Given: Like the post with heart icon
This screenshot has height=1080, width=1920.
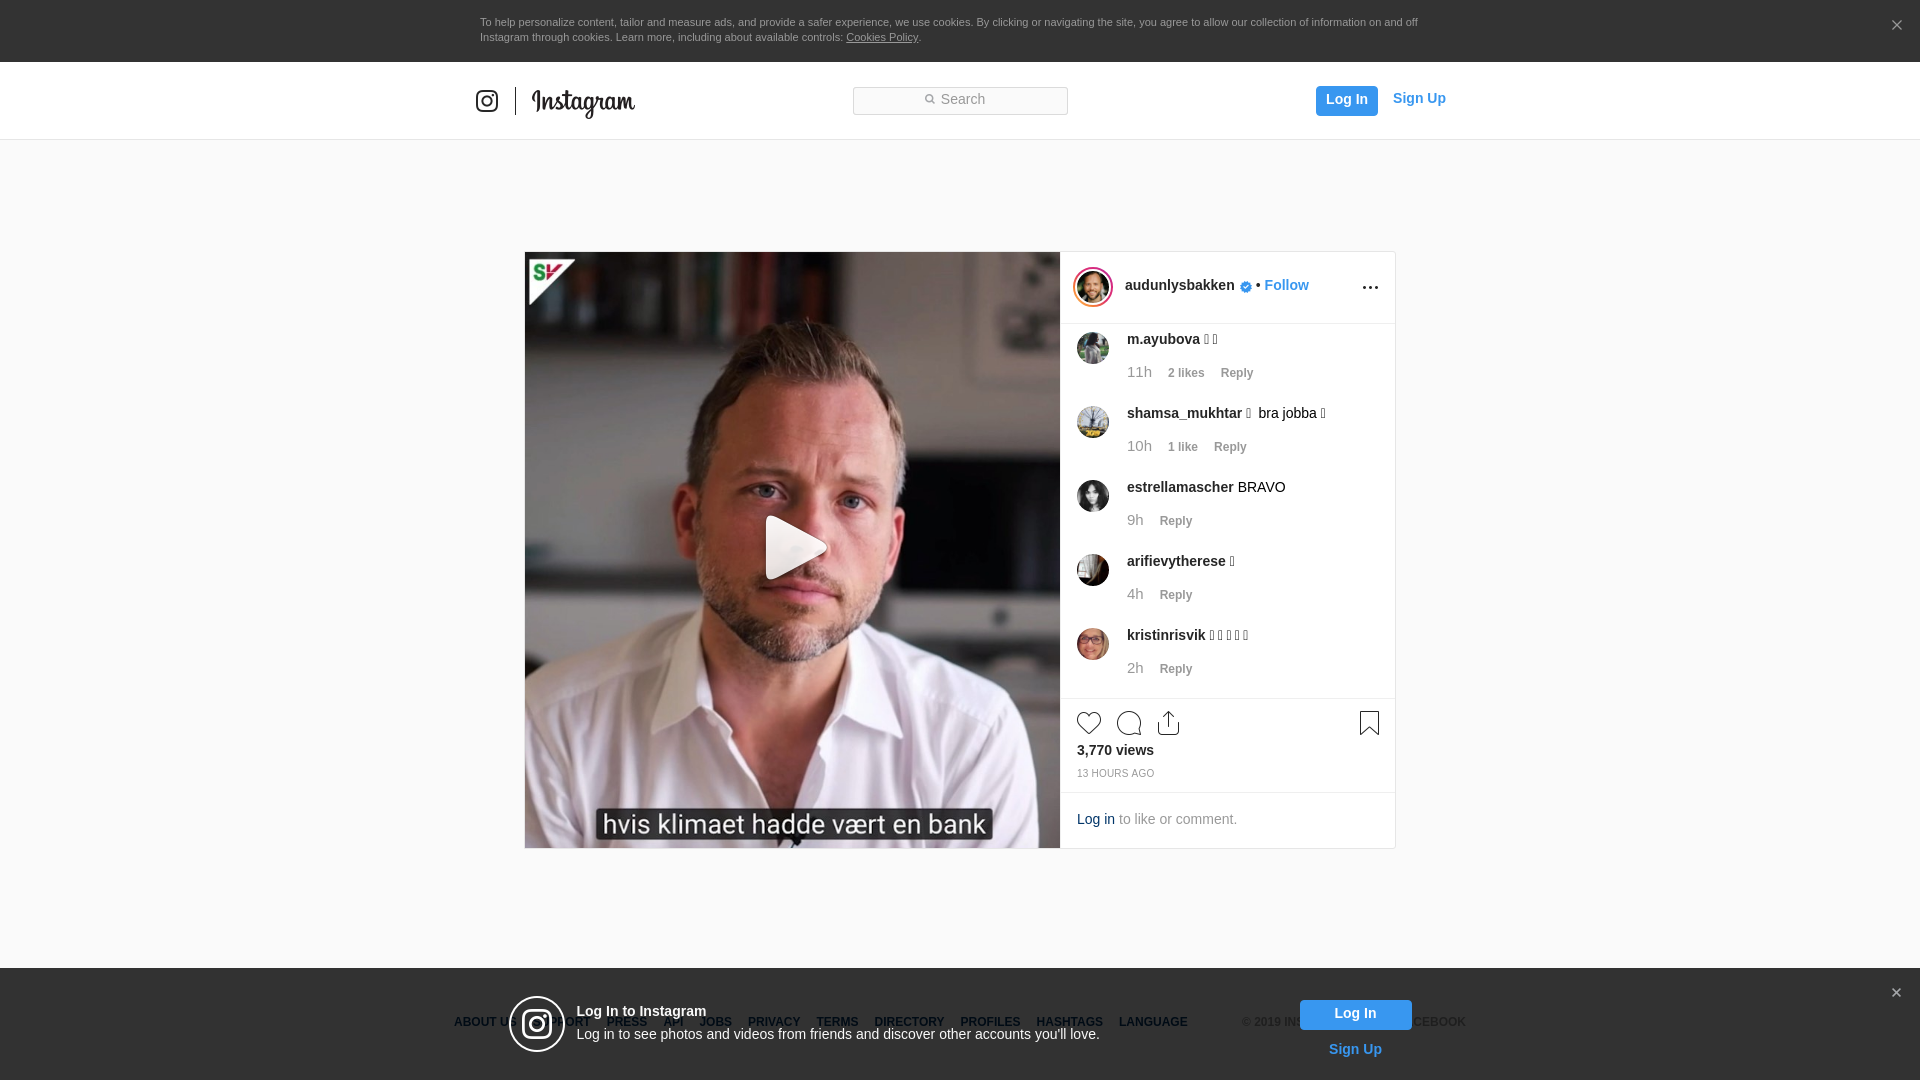Looking at the screenshot, I should pyautogui.click(x=1089, y=723).
